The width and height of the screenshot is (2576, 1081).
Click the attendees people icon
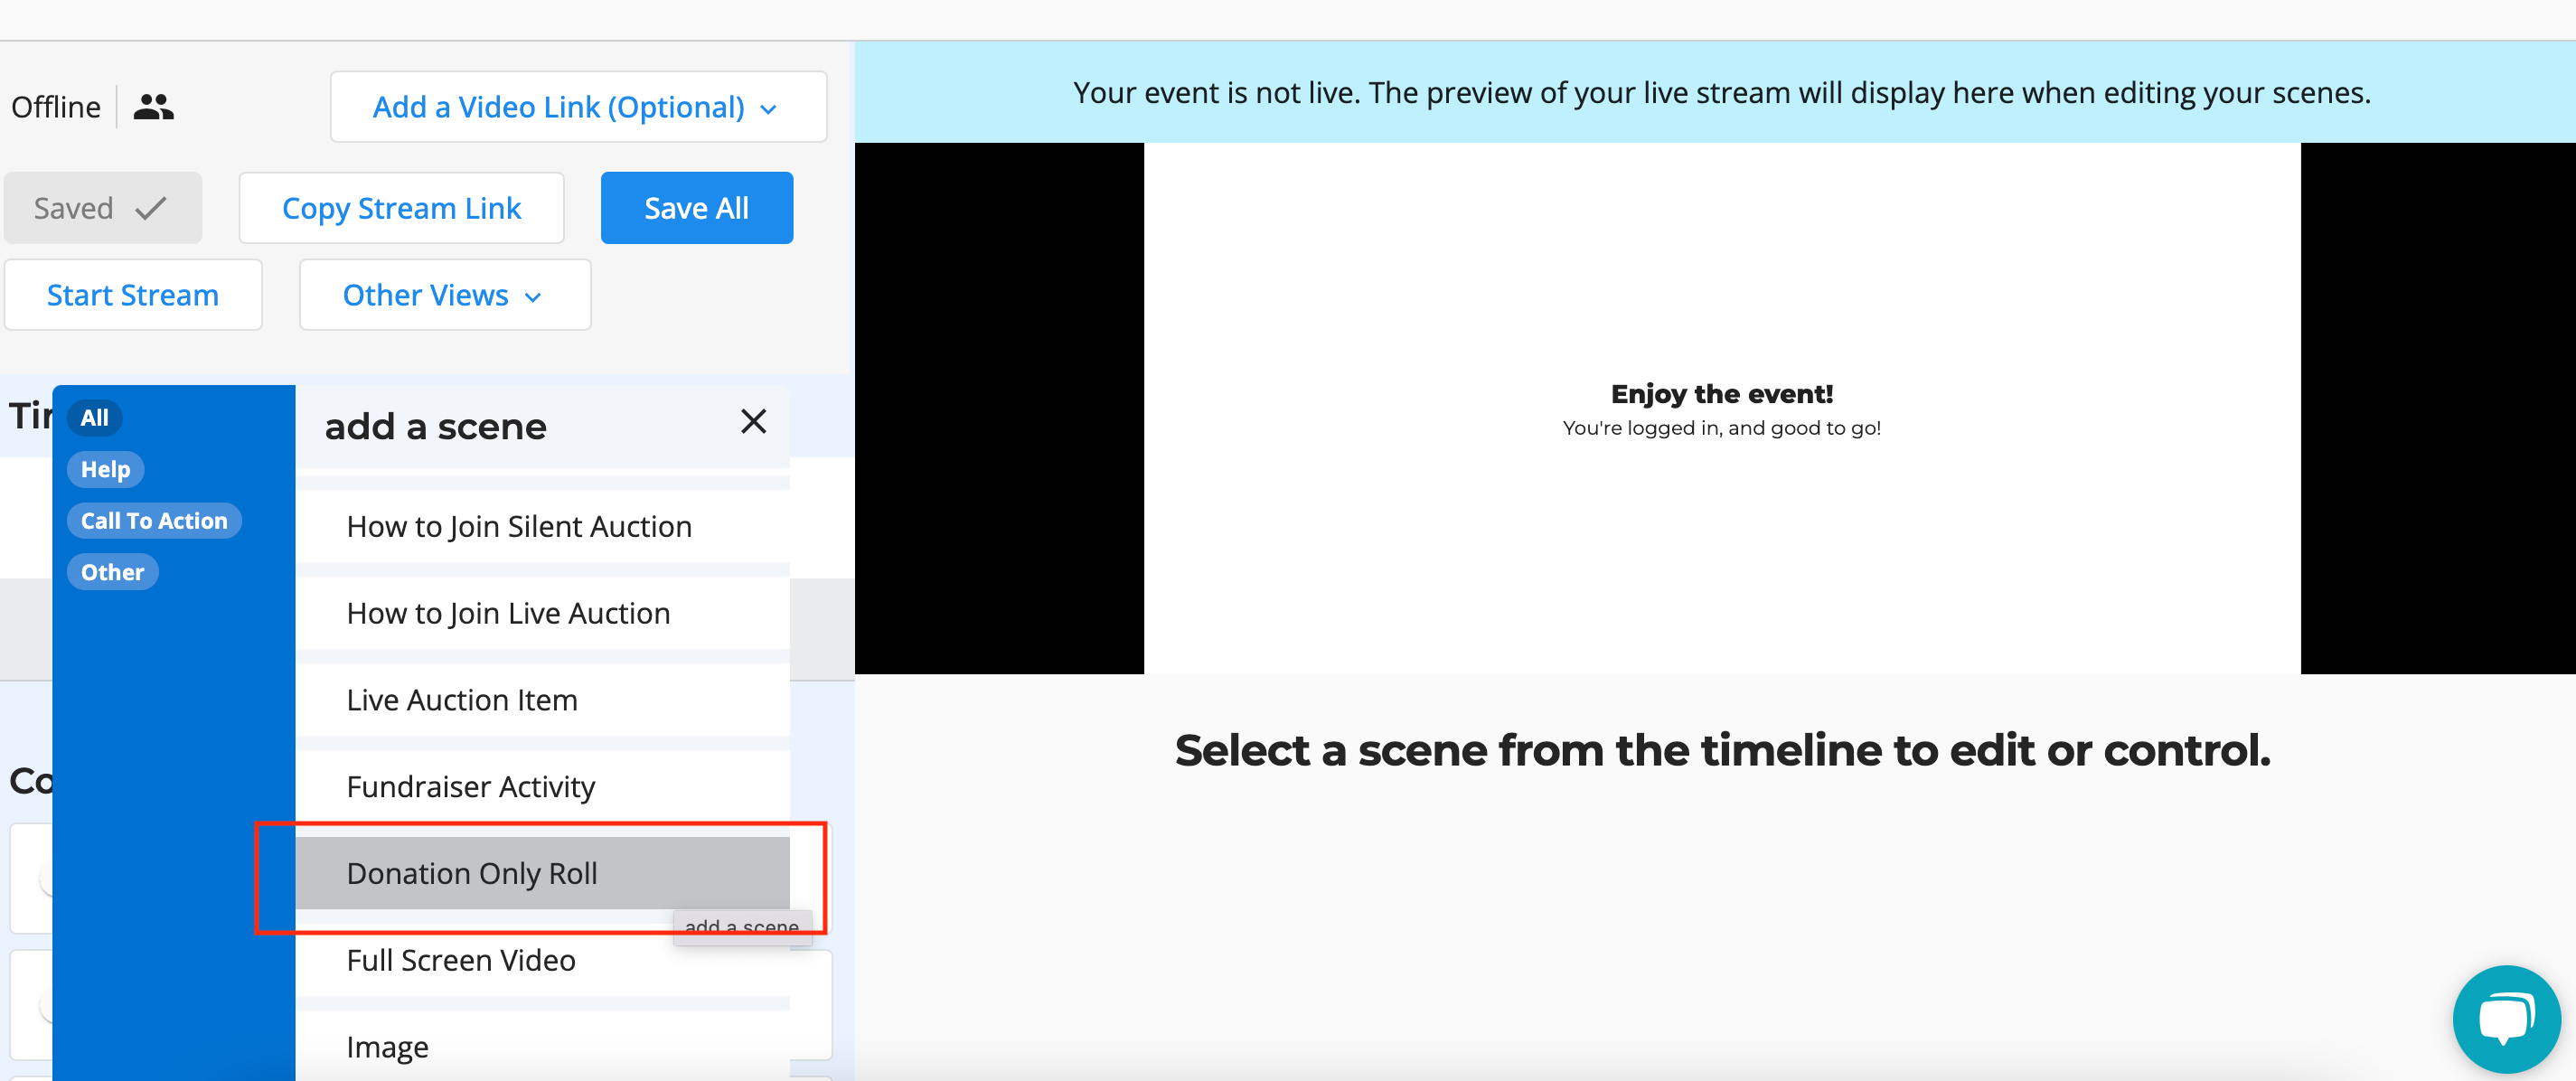tap(153, 106)
